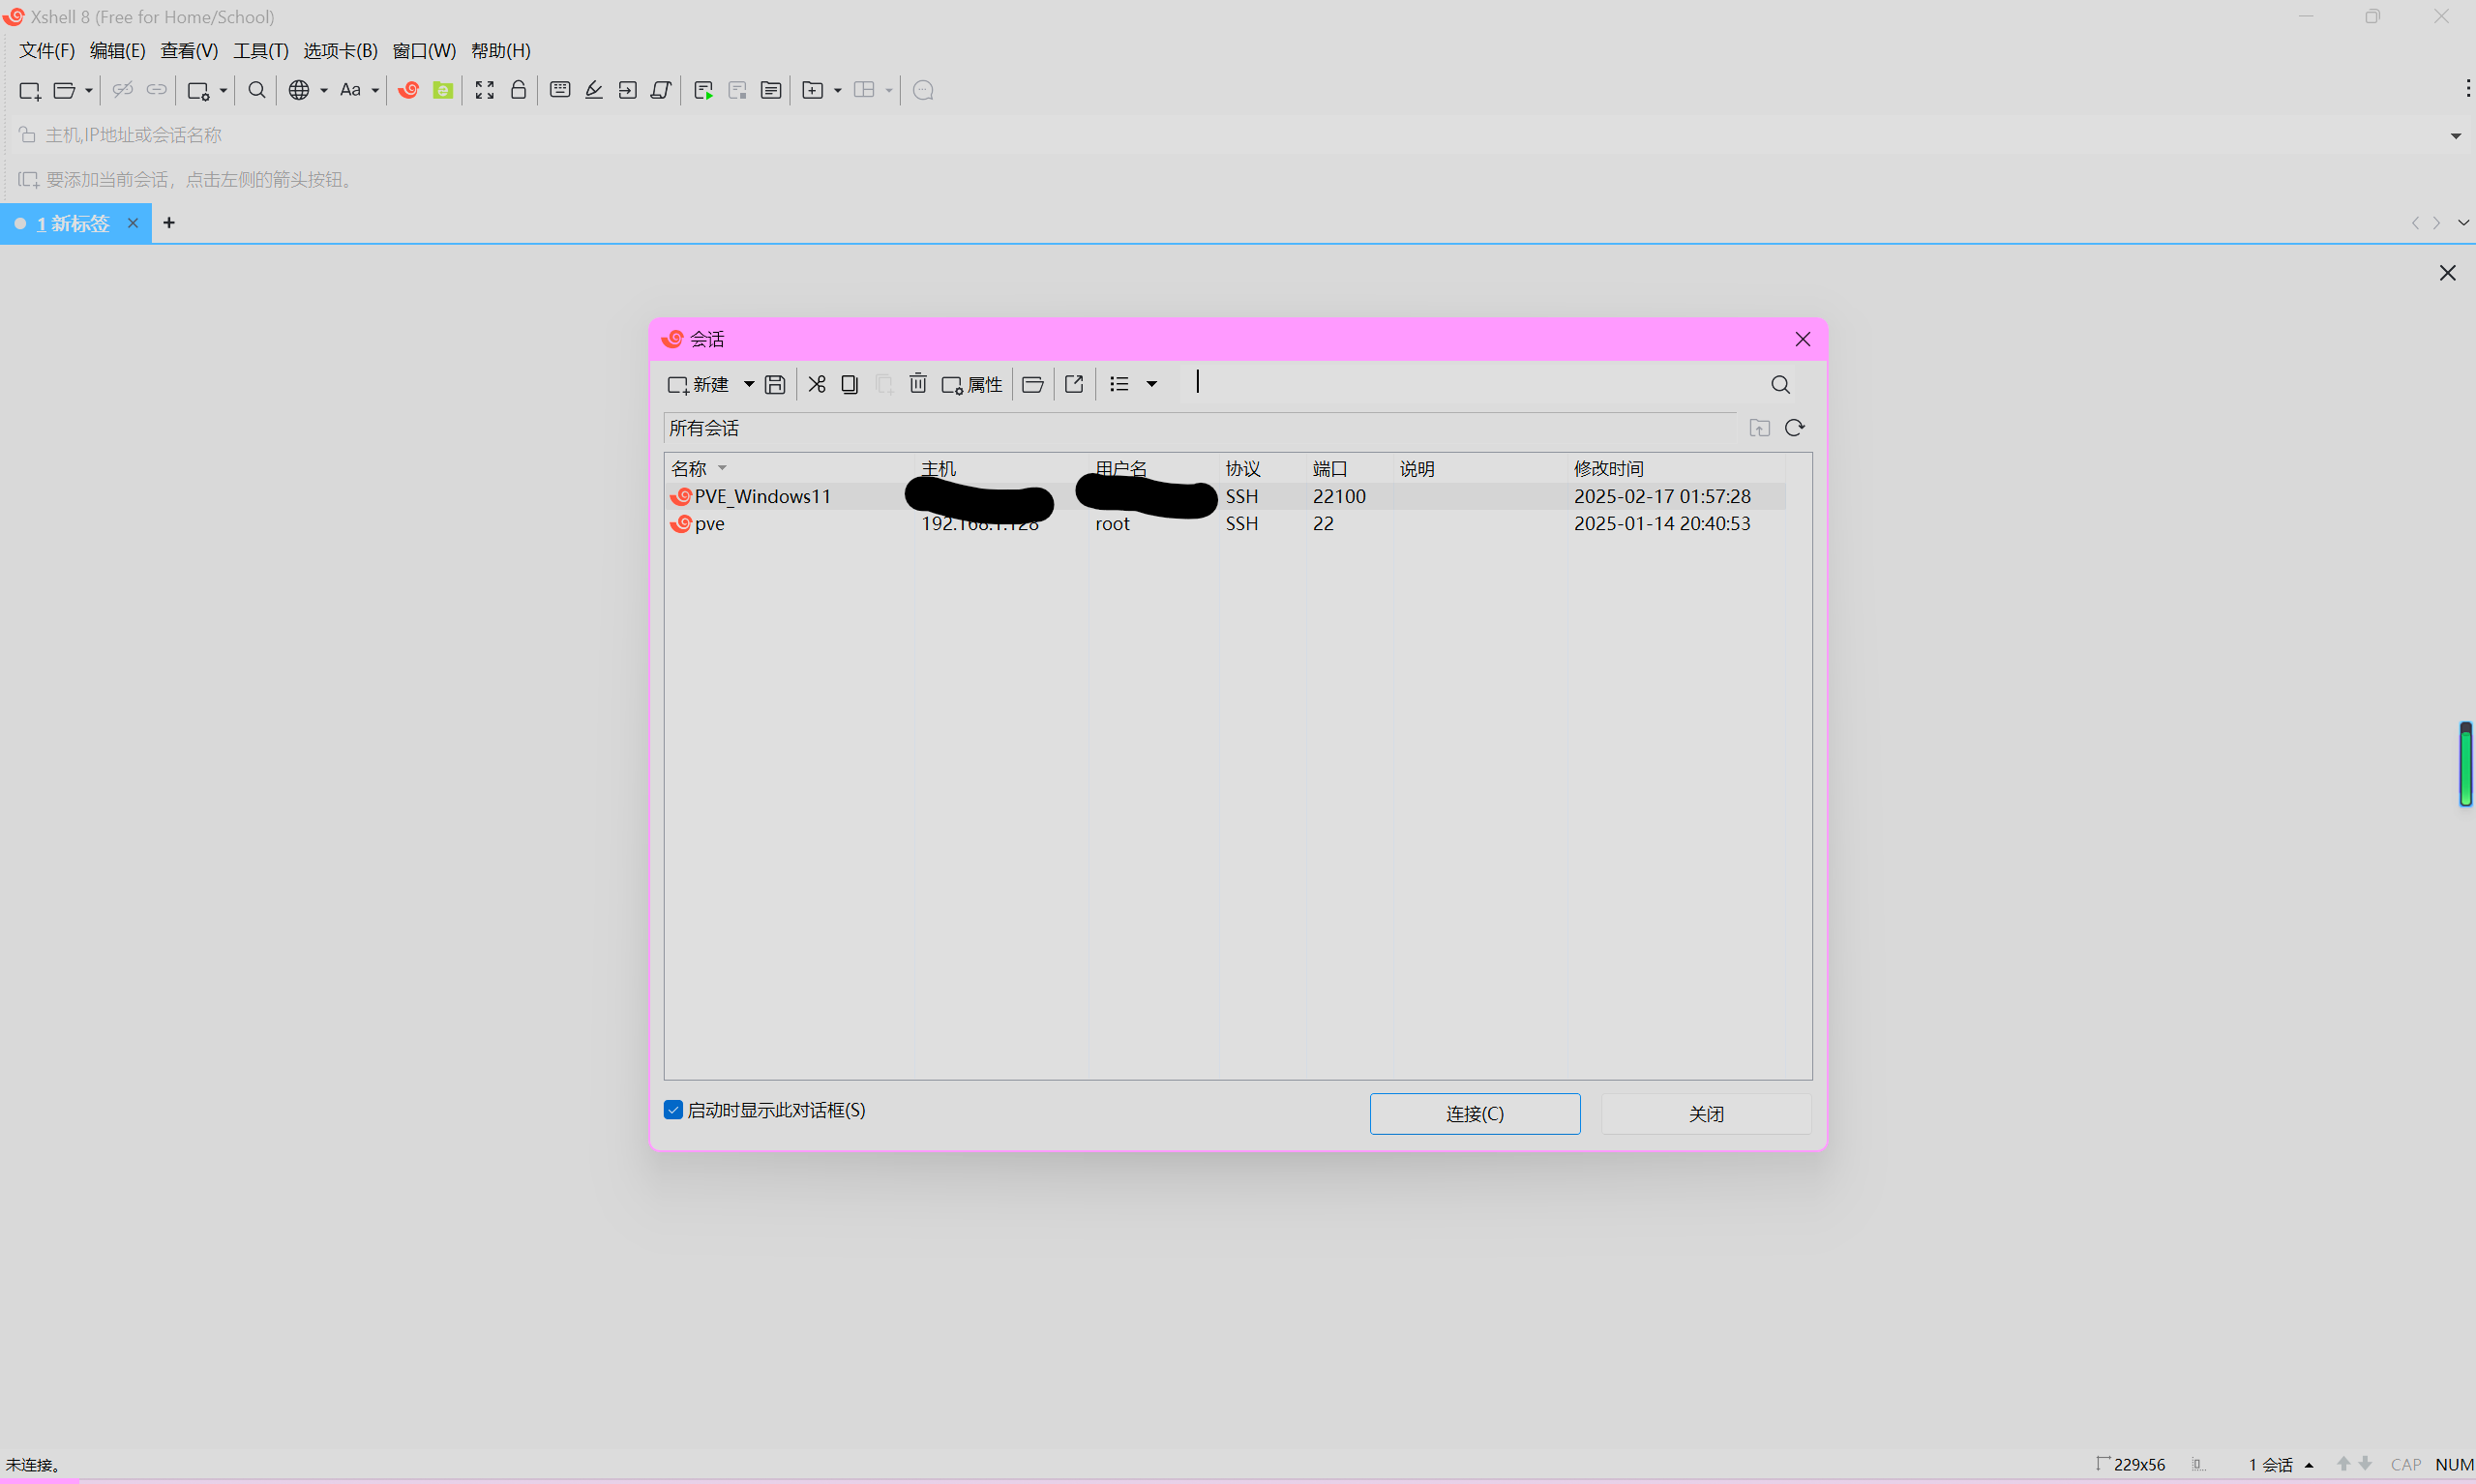Click the delete trash icon in session dialog
The height and width of the screenshot is (1484, 2476).
[917, 384]
